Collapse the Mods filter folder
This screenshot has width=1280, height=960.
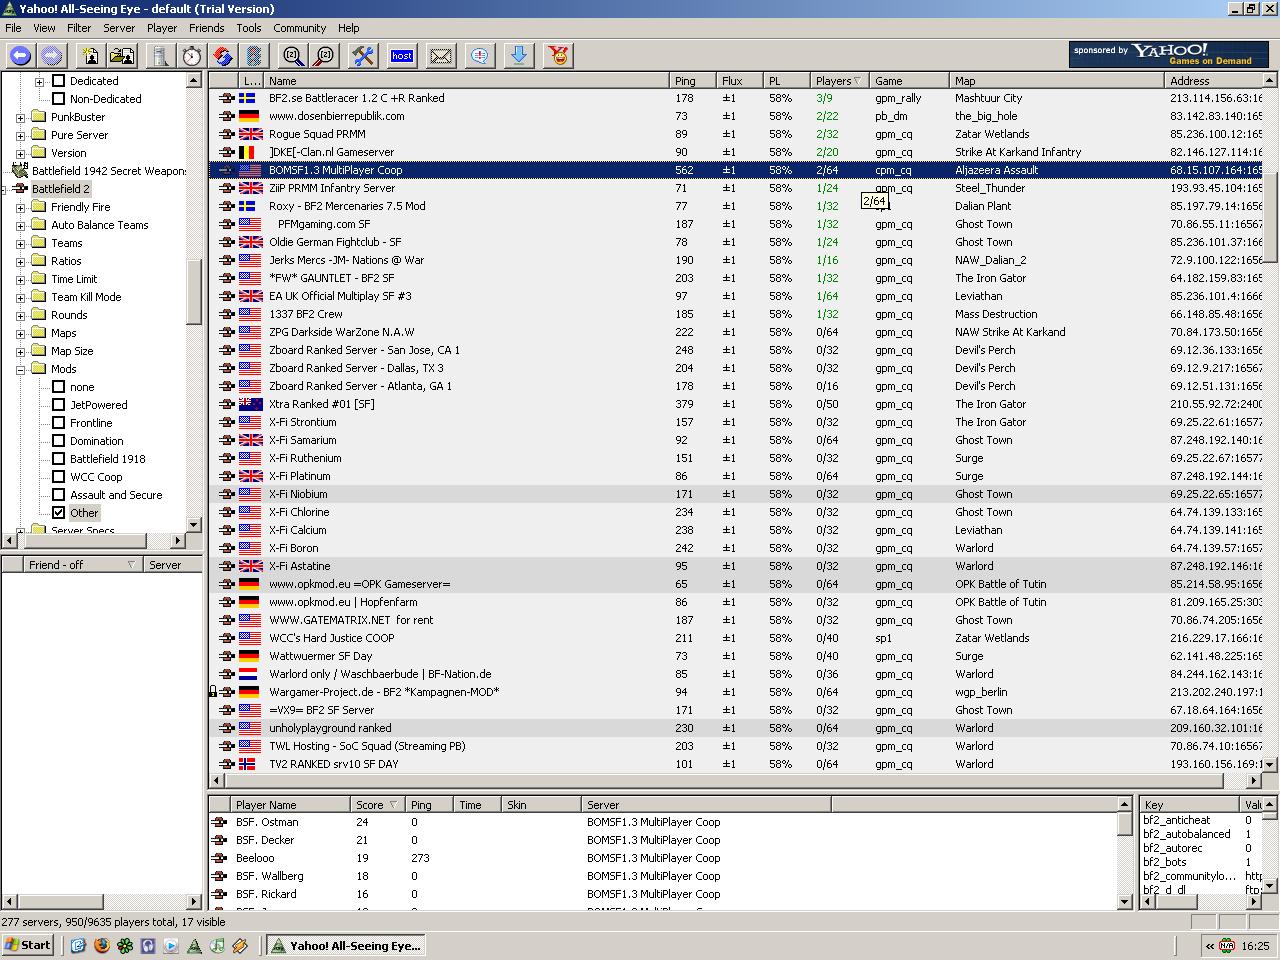coord(21,369)
